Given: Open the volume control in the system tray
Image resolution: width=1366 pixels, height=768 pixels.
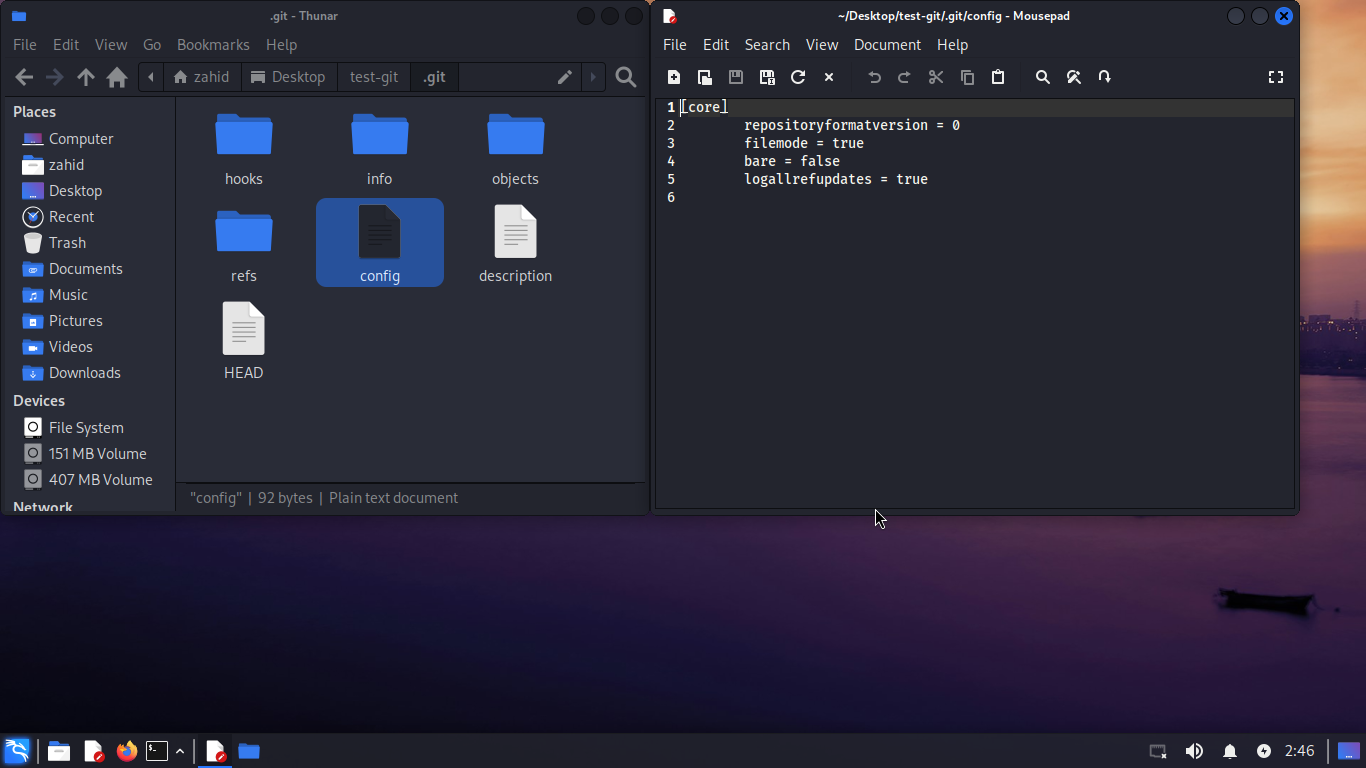Looking at the screenshot, I should [x=1194, y=751].
